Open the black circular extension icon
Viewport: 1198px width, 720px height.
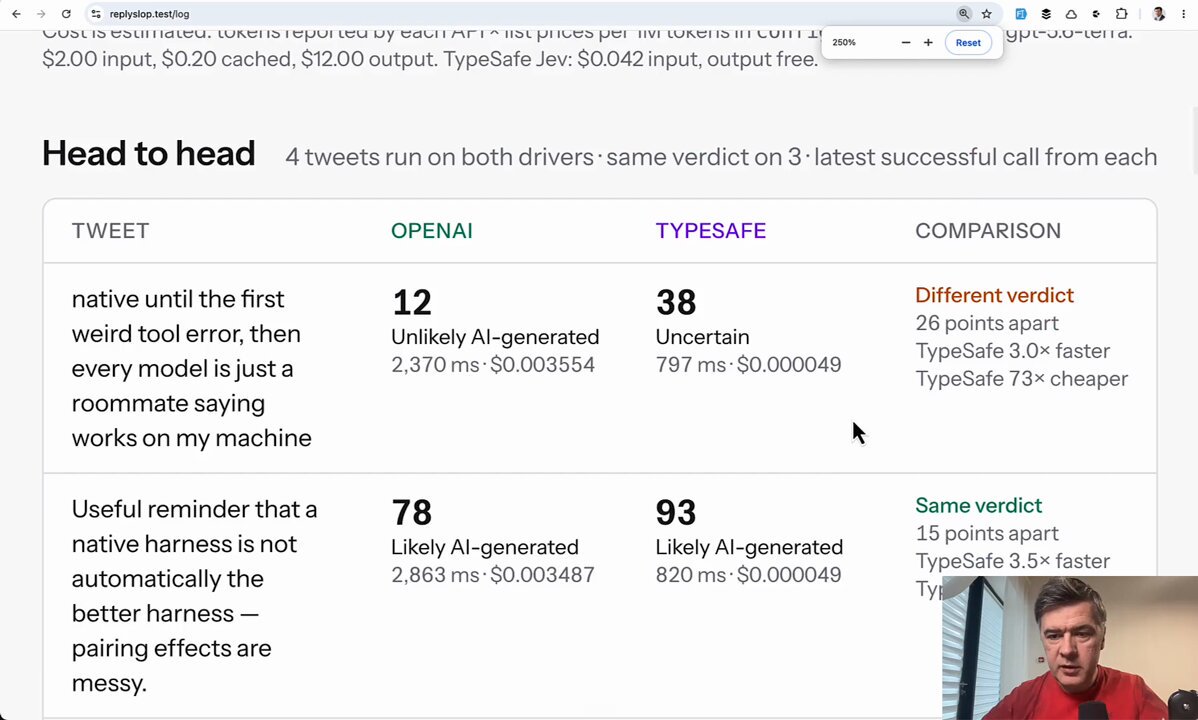pyautogui.click(x=1096, y=14)
